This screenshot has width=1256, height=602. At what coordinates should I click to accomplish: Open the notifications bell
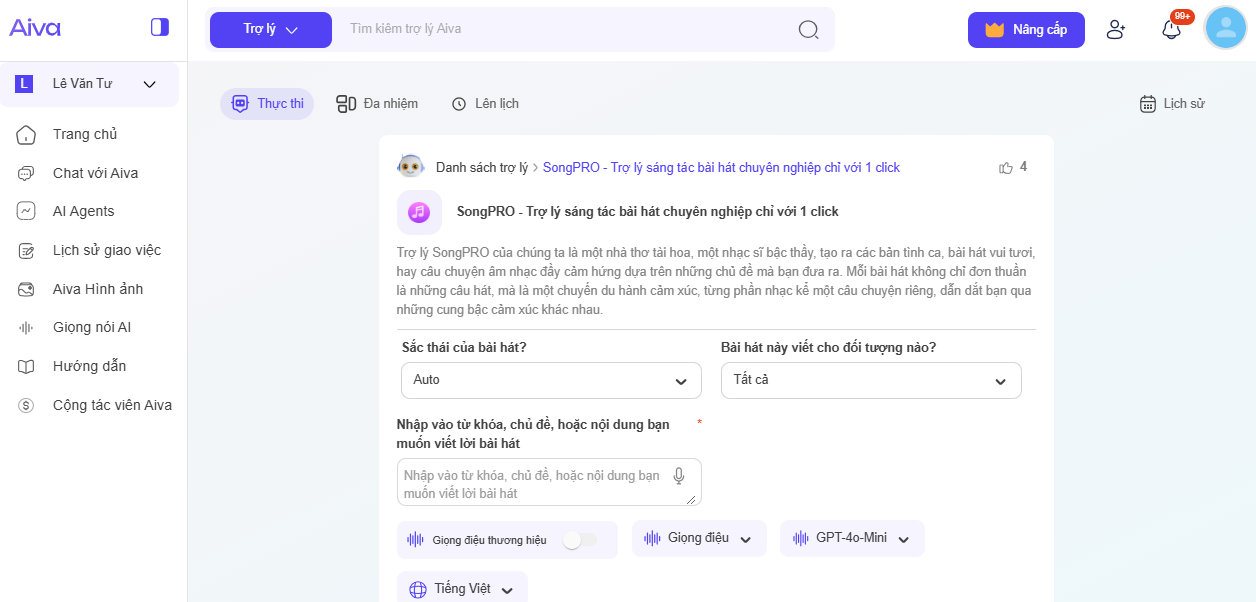click(x=1171, y=30)
